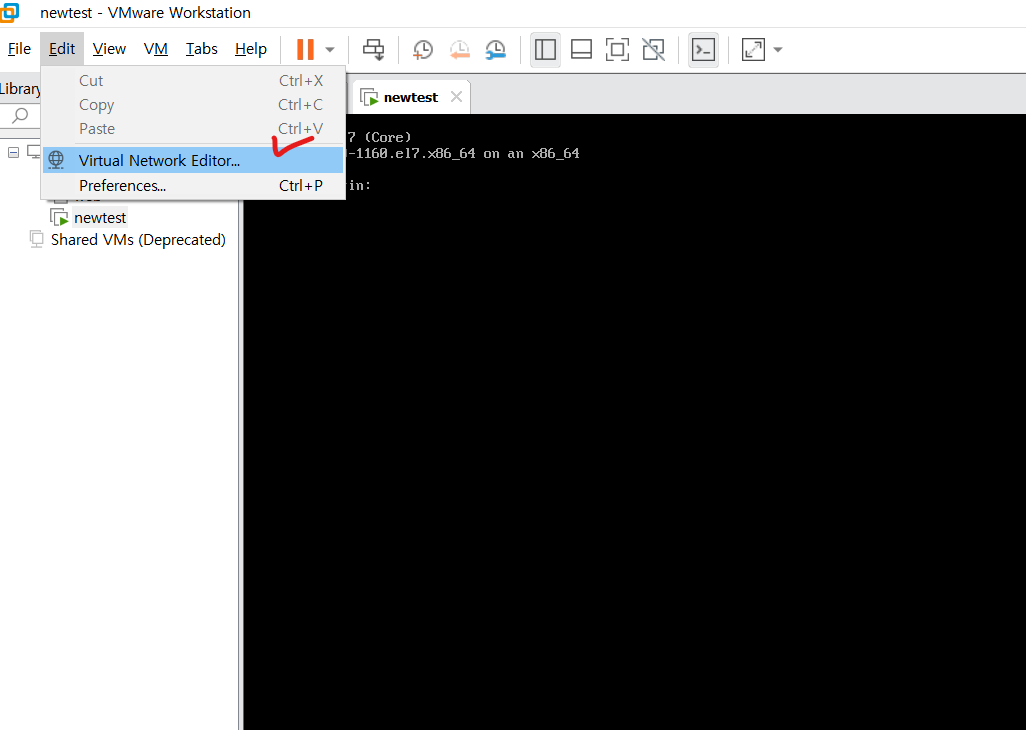
Task: Select Shared VMs (Deprecated) in the library
Action: point(138,240)
